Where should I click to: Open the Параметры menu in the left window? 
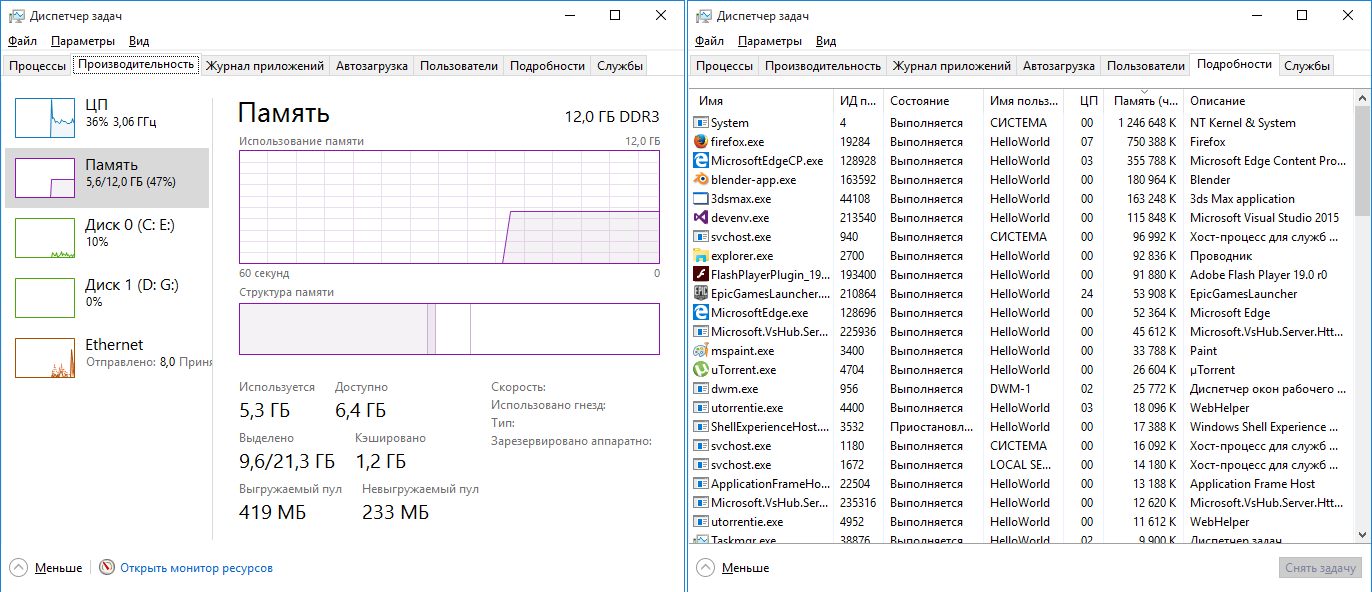(83, 41)
